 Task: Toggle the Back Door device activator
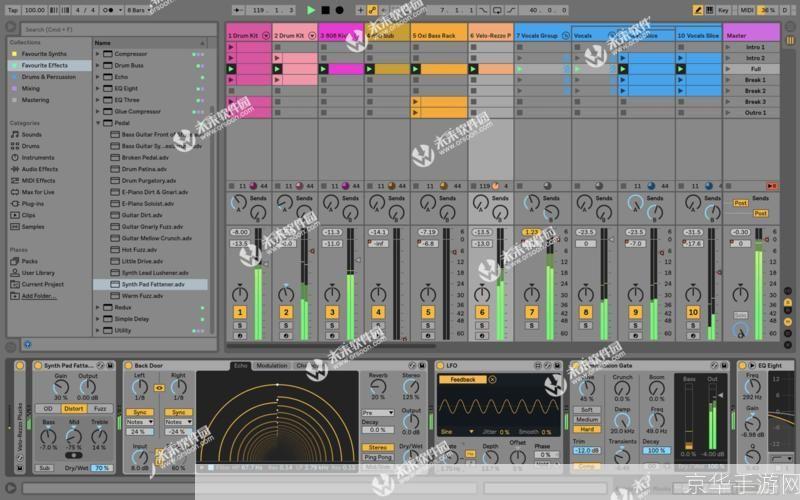click(127, 365)
